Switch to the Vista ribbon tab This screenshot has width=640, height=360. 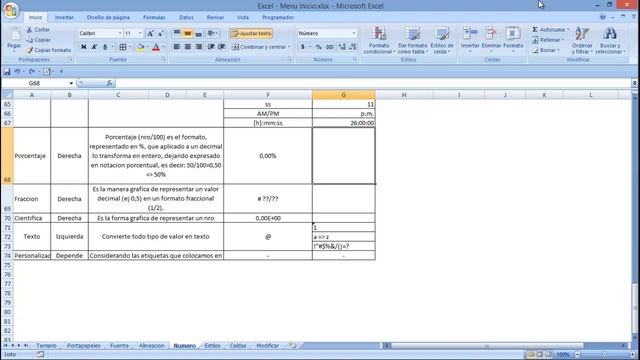(x=243, y=17)
